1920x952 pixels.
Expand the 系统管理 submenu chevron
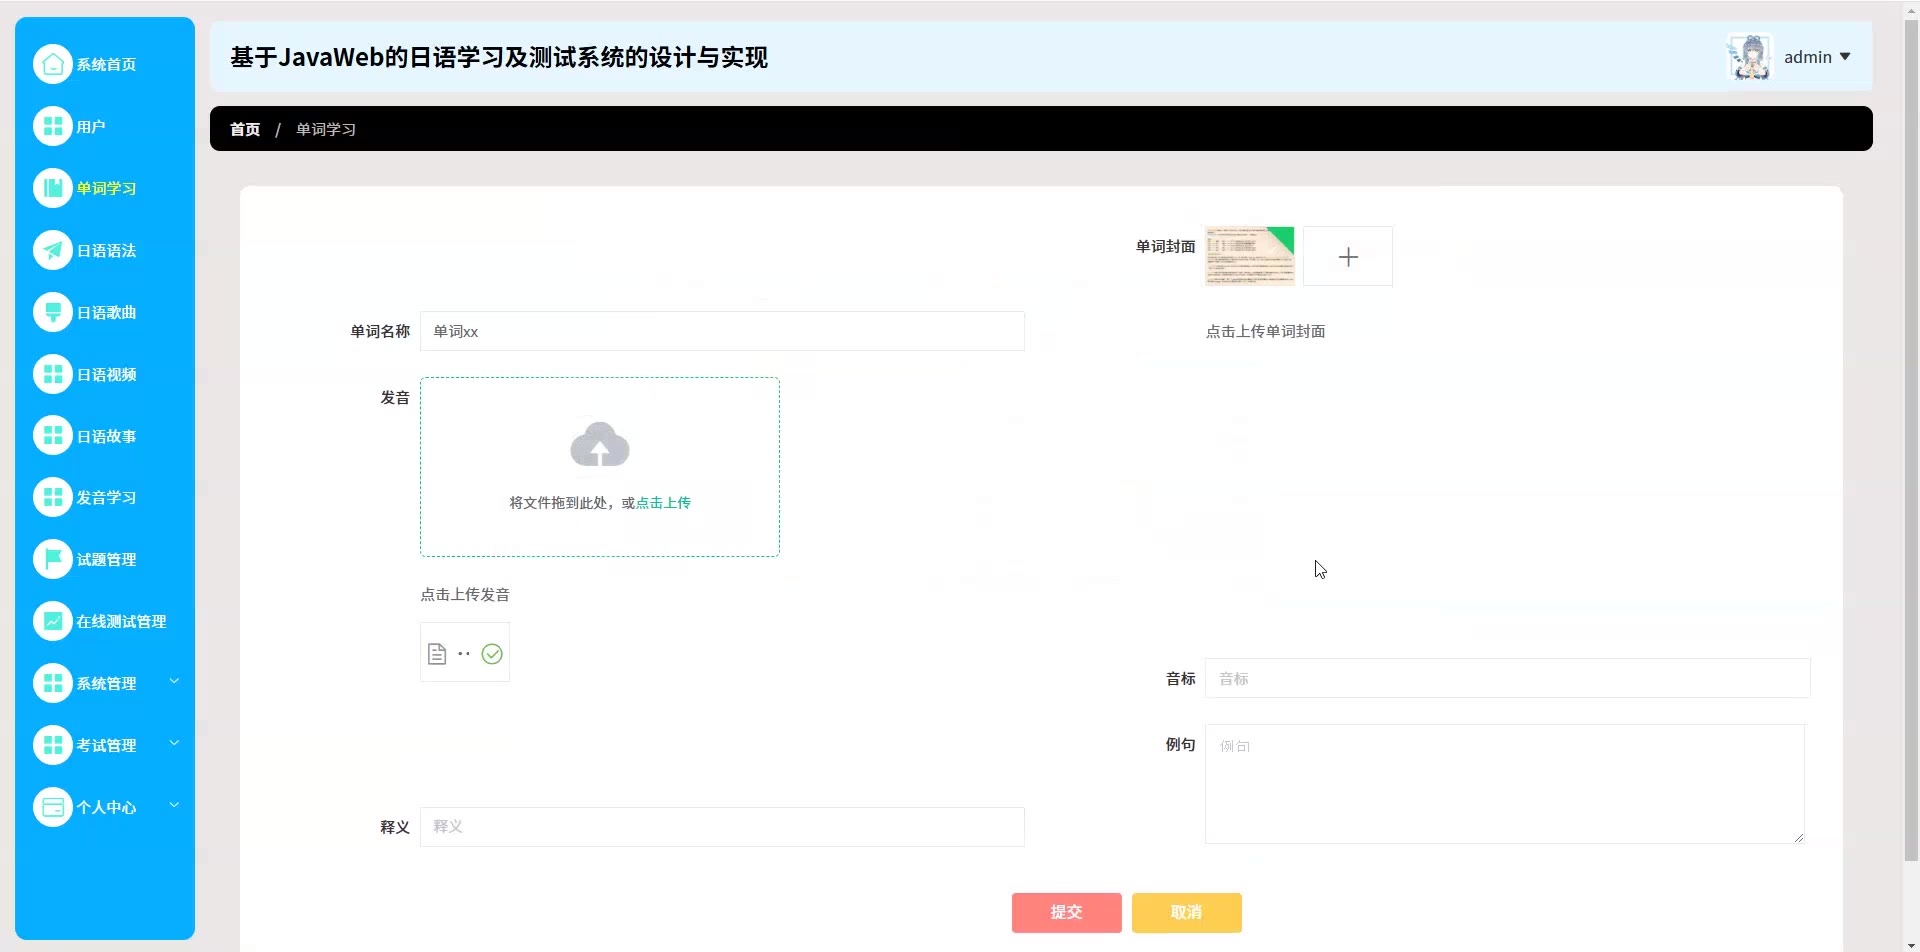(x=174, y=681)
